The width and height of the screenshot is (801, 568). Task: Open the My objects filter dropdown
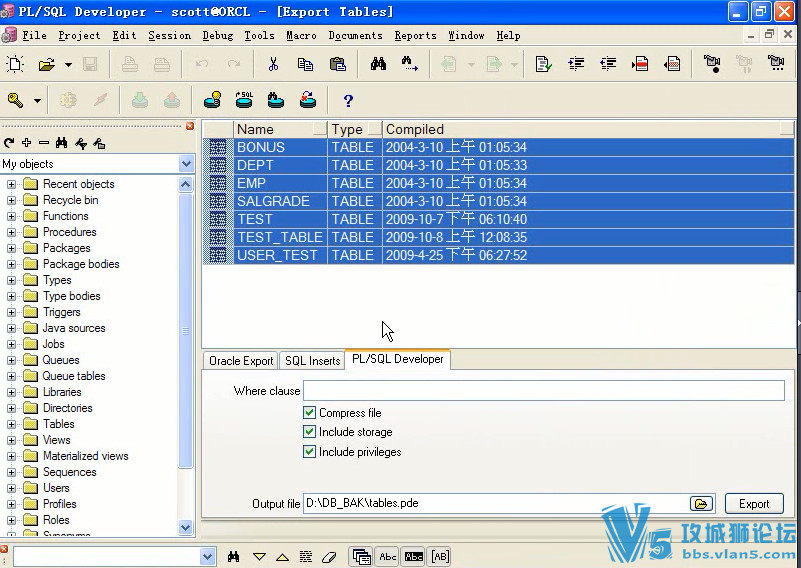click(x=186, y=164)
